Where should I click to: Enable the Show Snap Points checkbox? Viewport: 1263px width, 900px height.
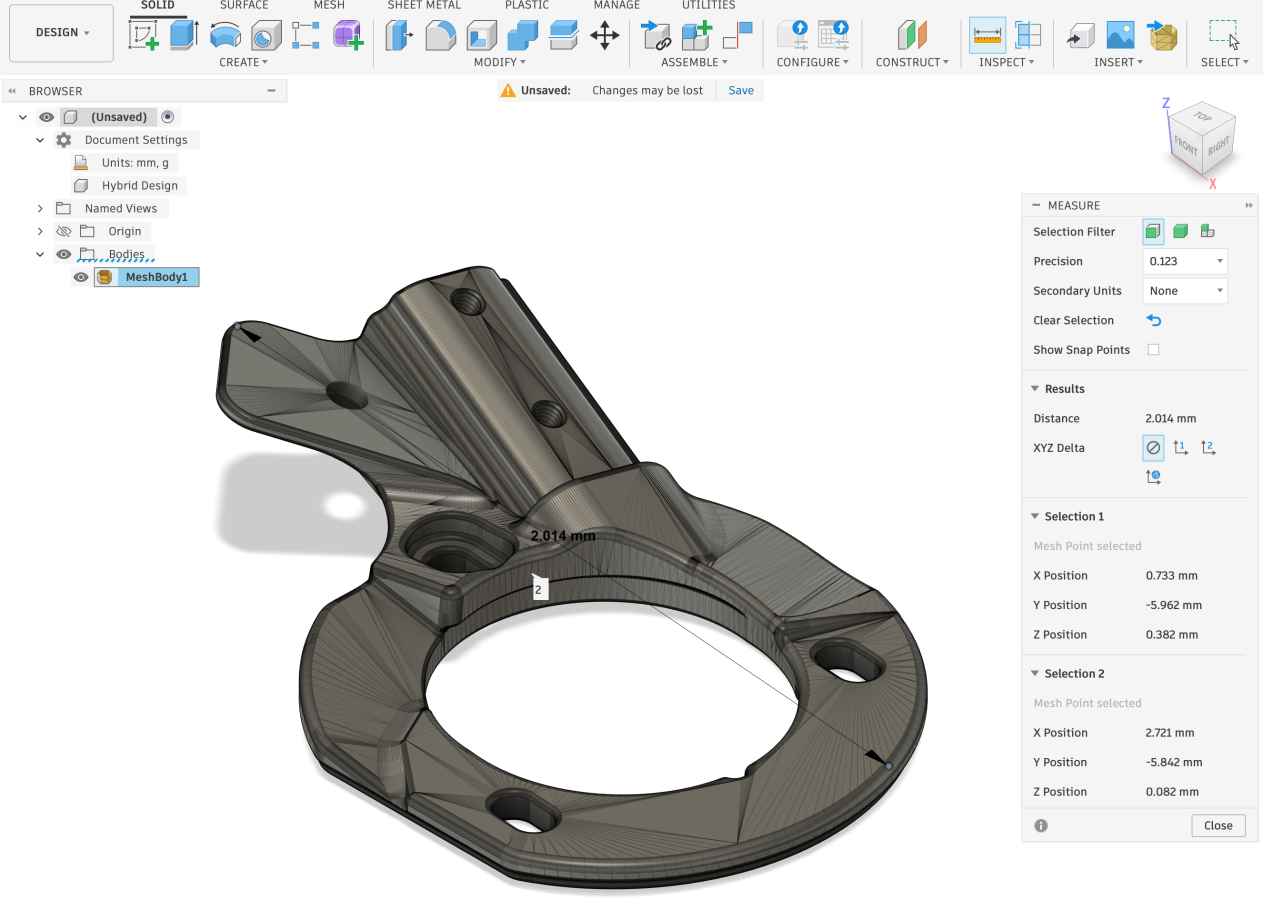(x=1153, y=350)
